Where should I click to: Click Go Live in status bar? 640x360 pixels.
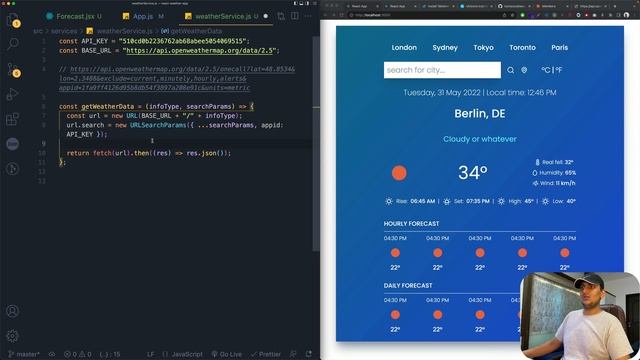(x=227, y=354)
